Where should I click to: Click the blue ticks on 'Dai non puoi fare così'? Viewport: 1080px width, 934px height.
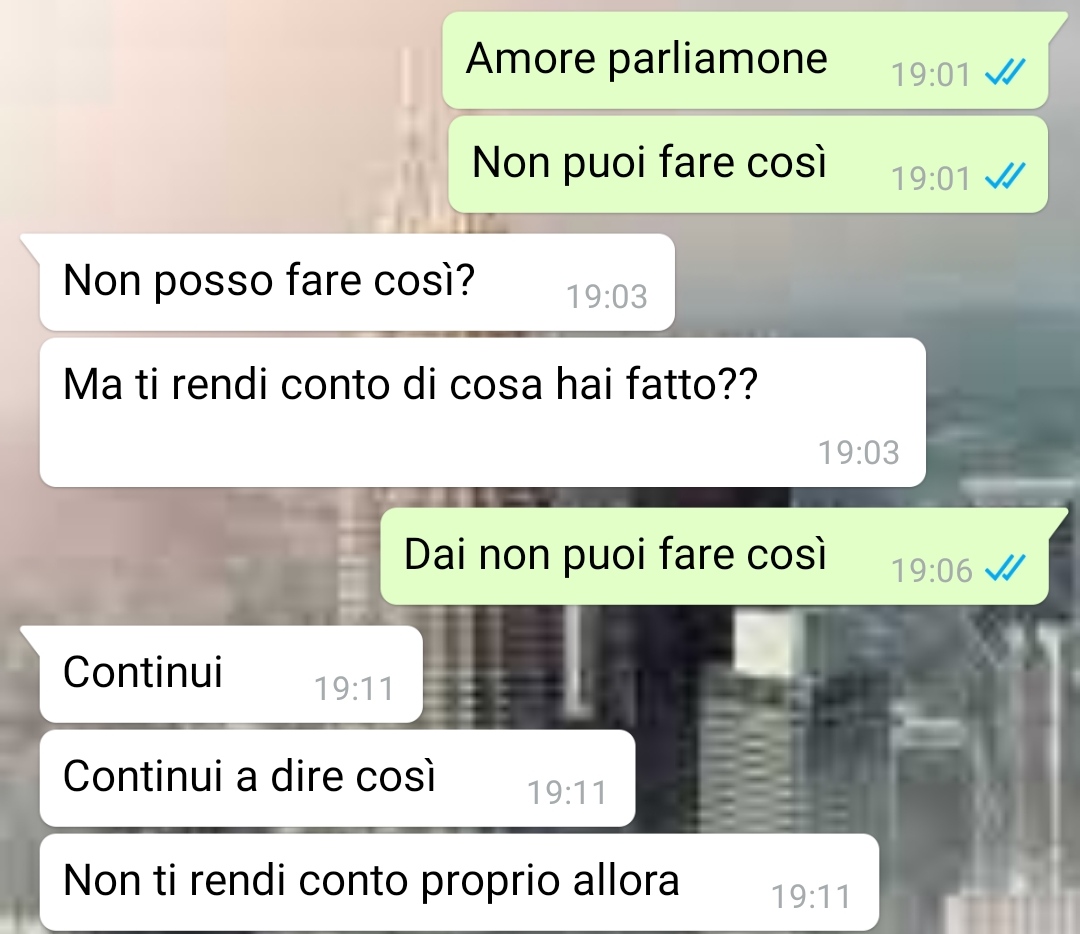coord(1006,568)
